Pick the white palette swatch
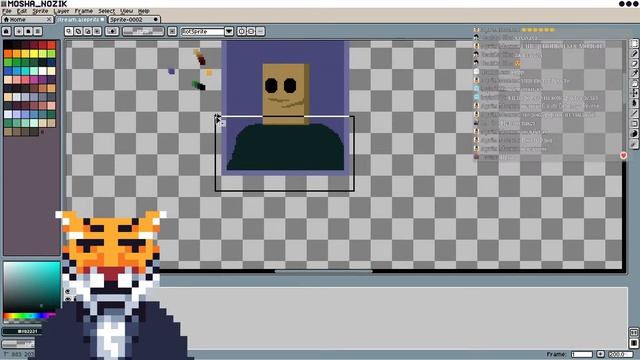 coord(42,71)
